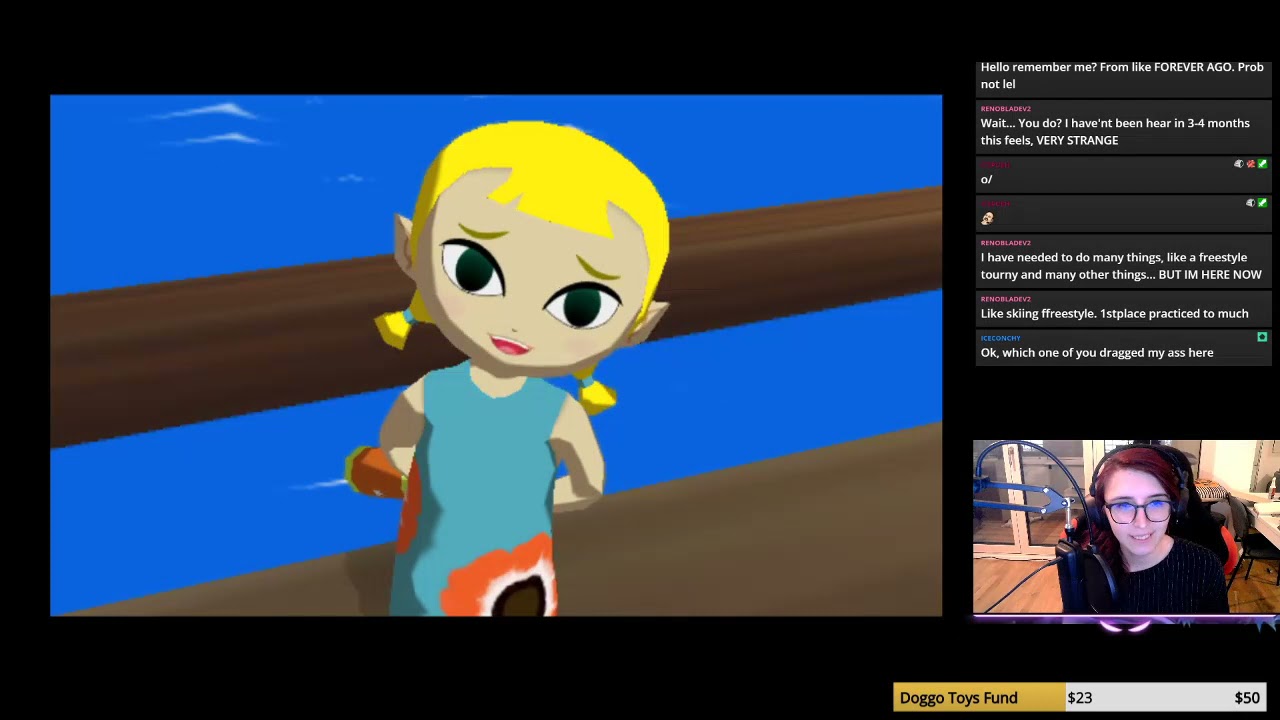Click the streamer webcam feed
Viewport: 1280px width, 720px height.
pos(1126,527)
